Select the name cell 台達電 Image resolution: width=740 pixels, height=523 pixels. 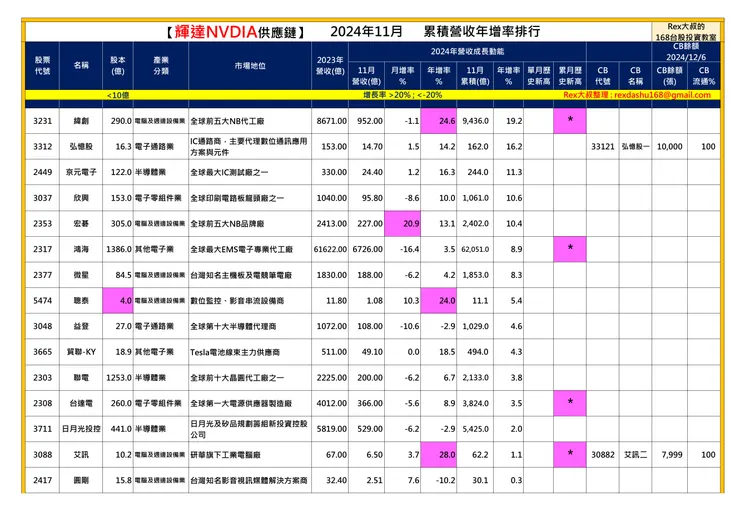[81, 403]
